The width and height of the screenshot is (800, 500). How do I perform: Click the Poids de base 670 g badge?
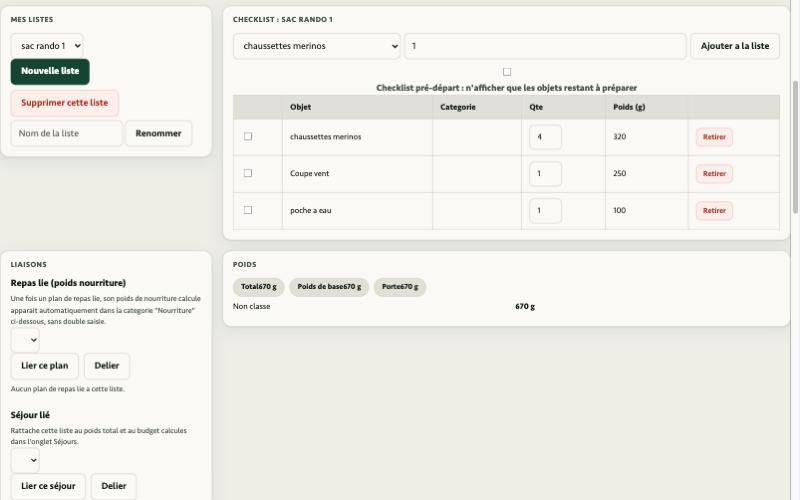329,287
